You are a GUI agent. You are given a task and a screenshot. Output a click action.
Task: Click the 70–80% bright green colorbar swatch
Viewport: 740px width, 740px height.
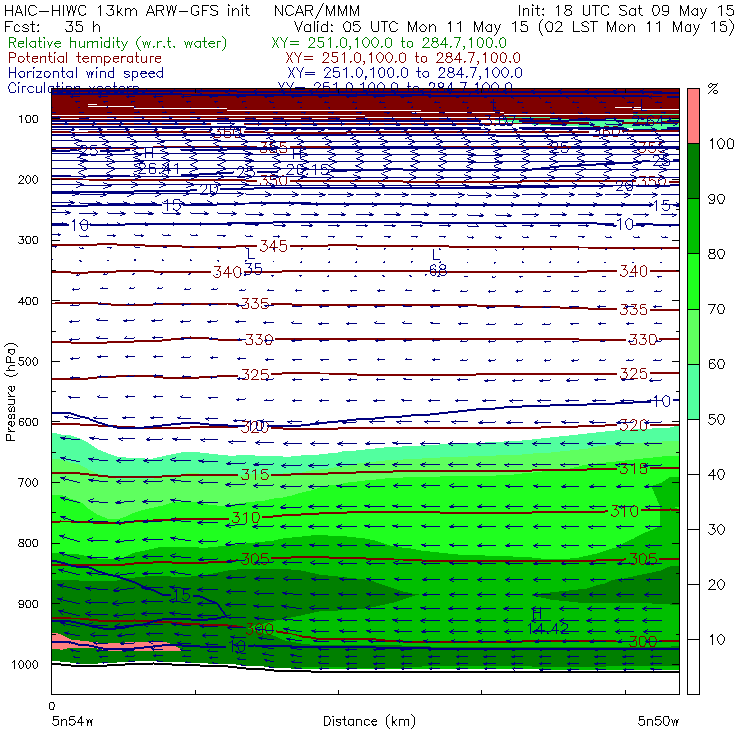693,281
